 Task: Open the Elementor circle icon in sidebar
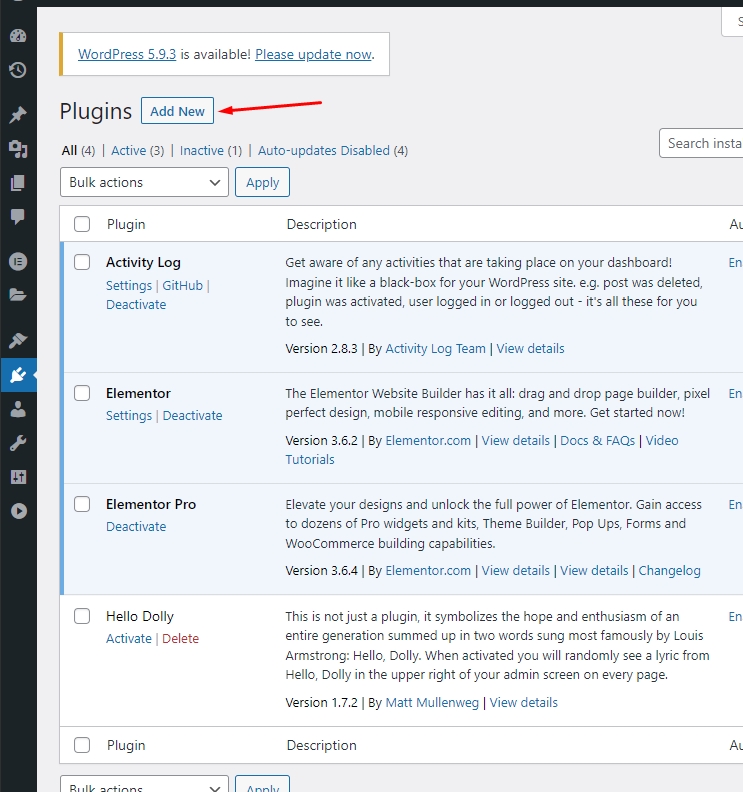(18, 262)
